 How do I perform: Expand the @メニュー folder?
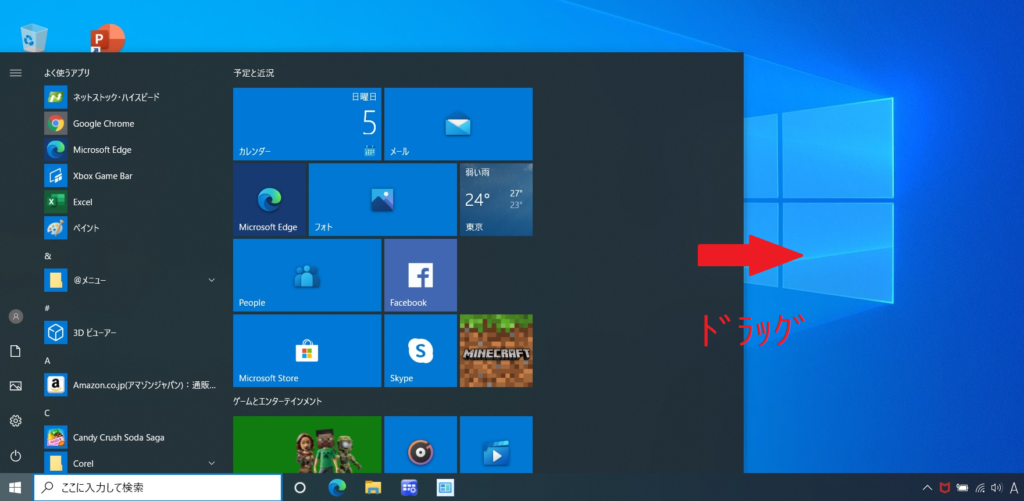click(131, 280)
